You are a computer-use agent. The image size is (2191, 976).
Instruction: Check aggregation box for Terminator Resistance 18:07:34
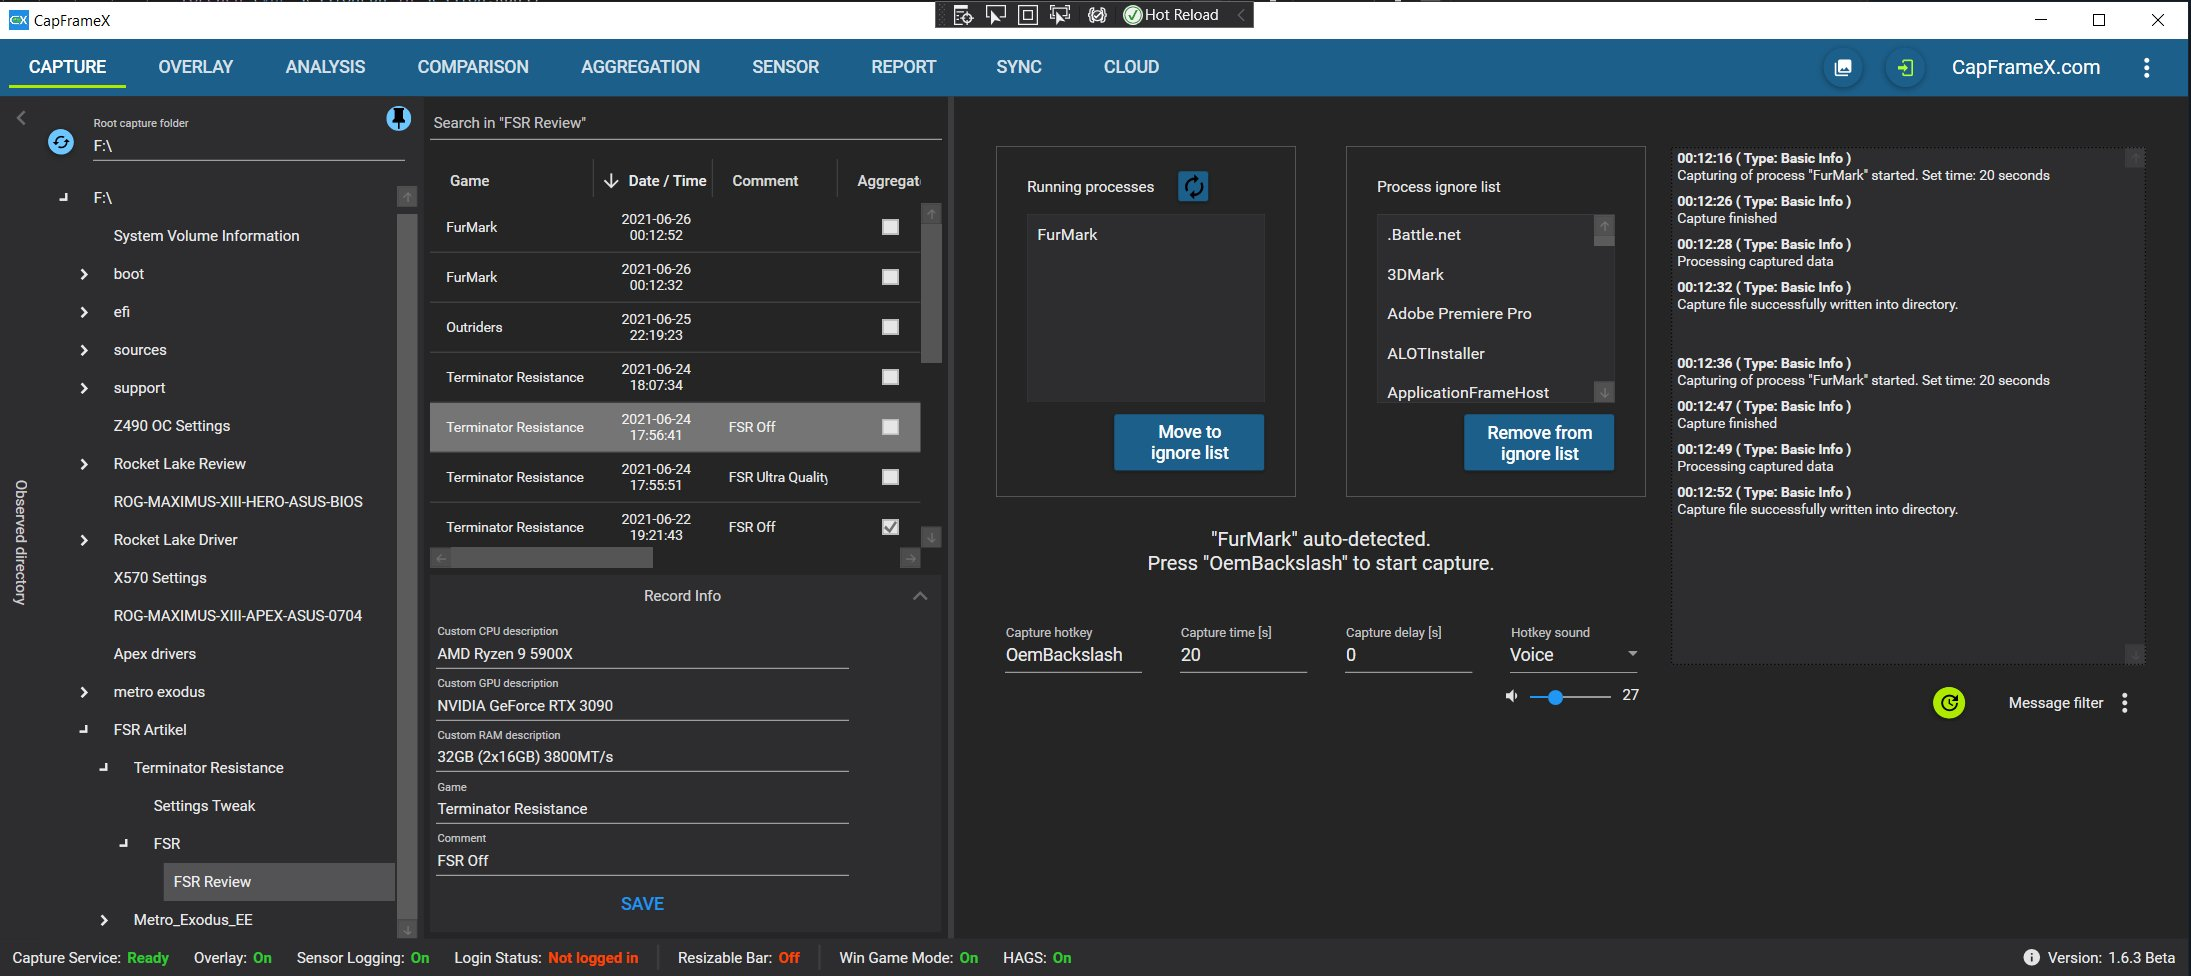890,377
